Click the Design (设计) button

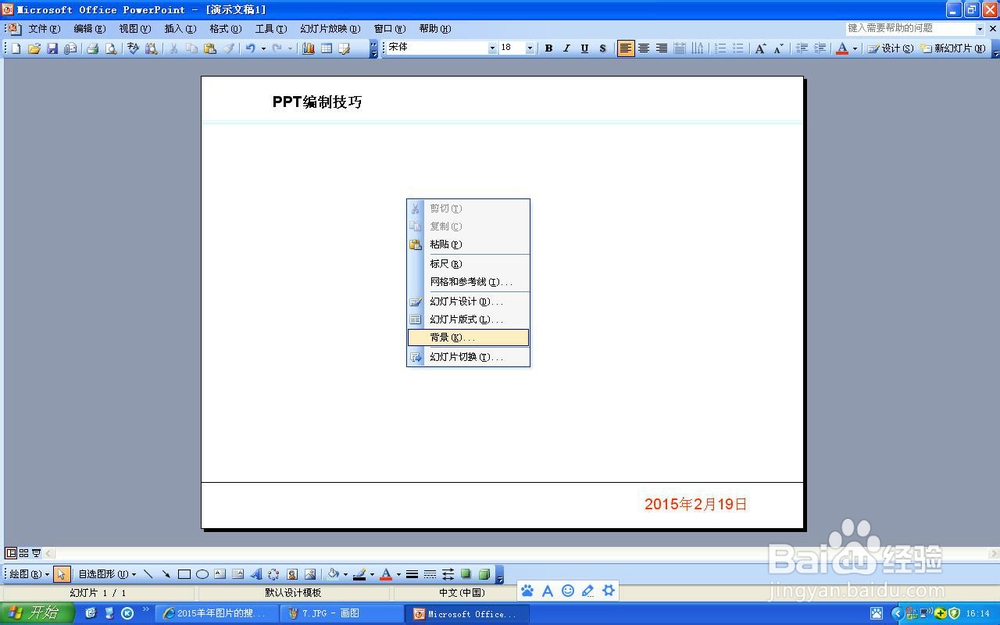coord(890,48)
